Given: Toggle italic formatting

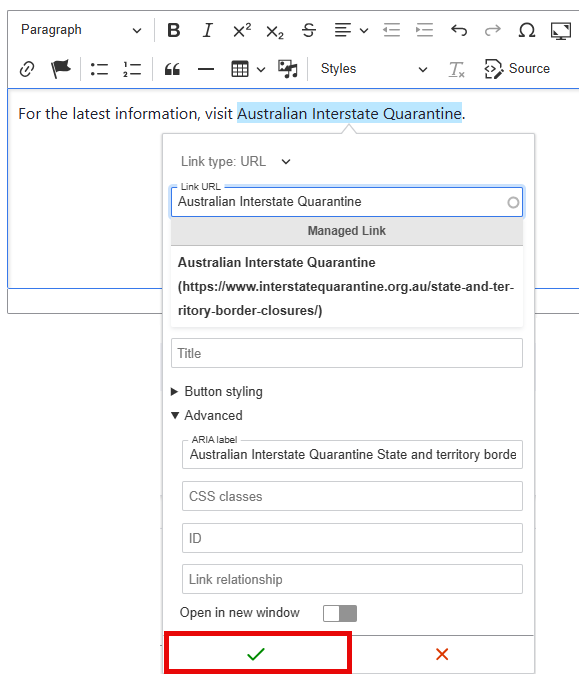Looking at the screenshot, I should point(208,30).
